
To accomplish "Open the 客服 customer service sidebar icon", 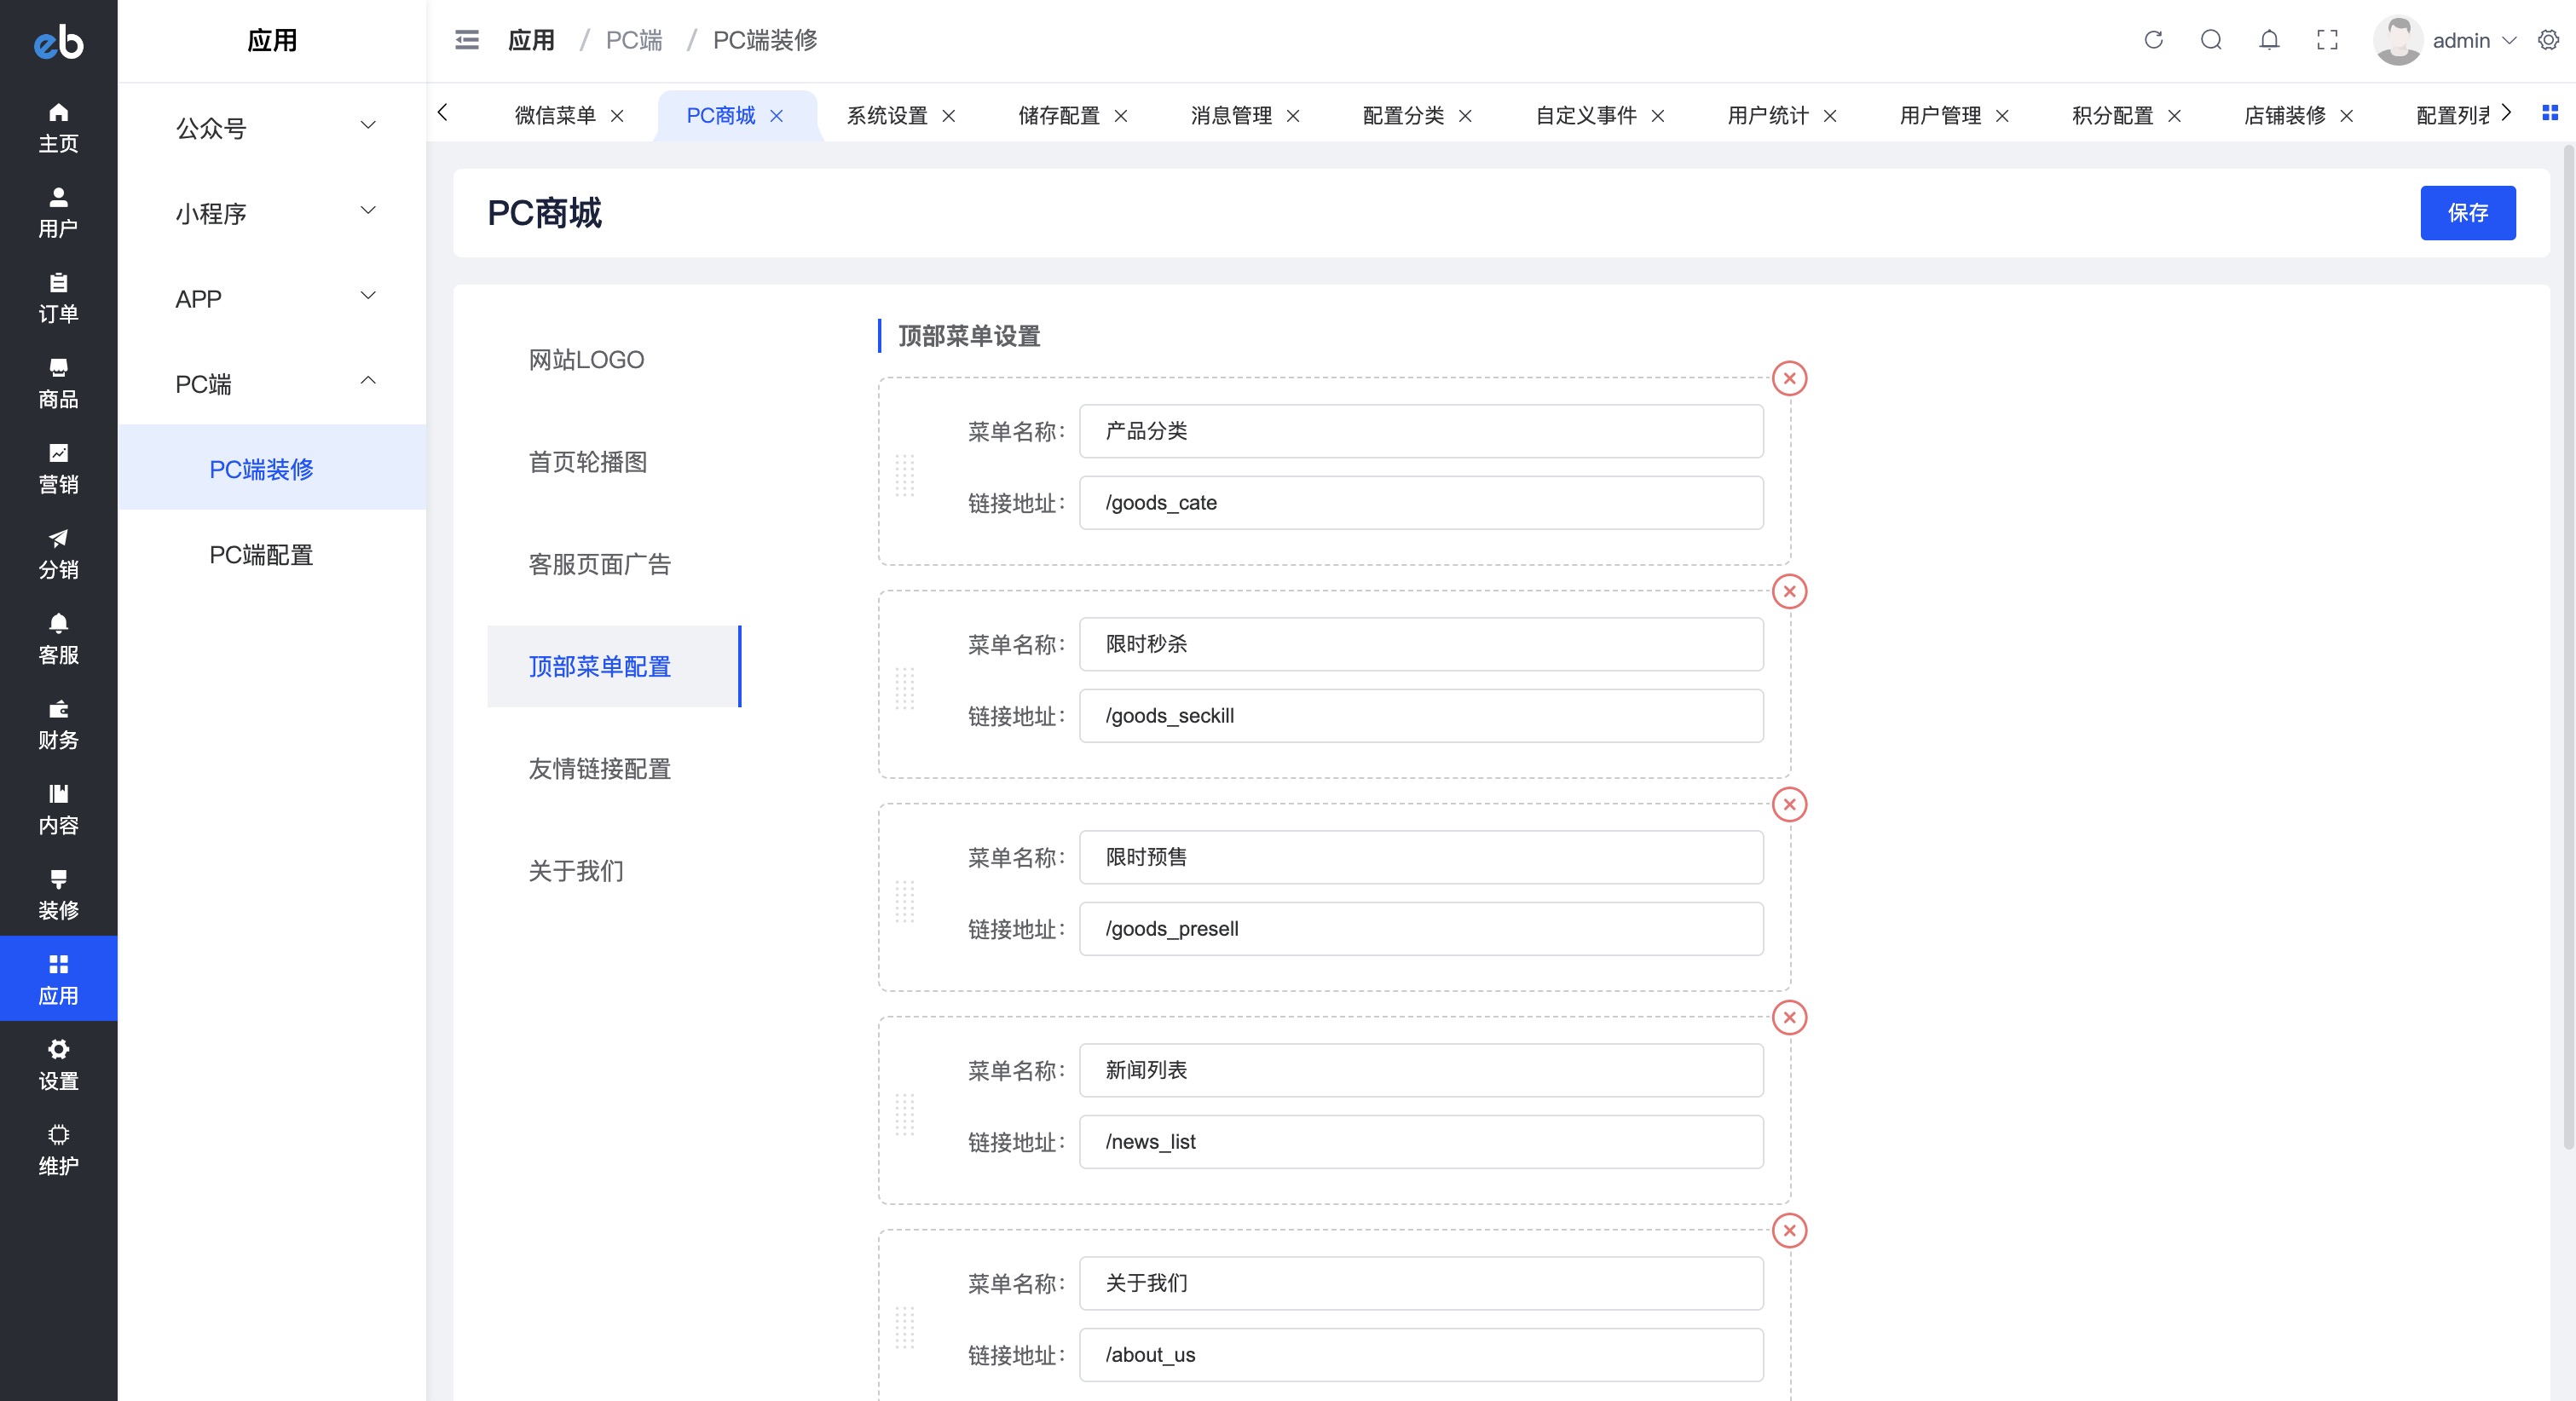I will click(58, 638).
